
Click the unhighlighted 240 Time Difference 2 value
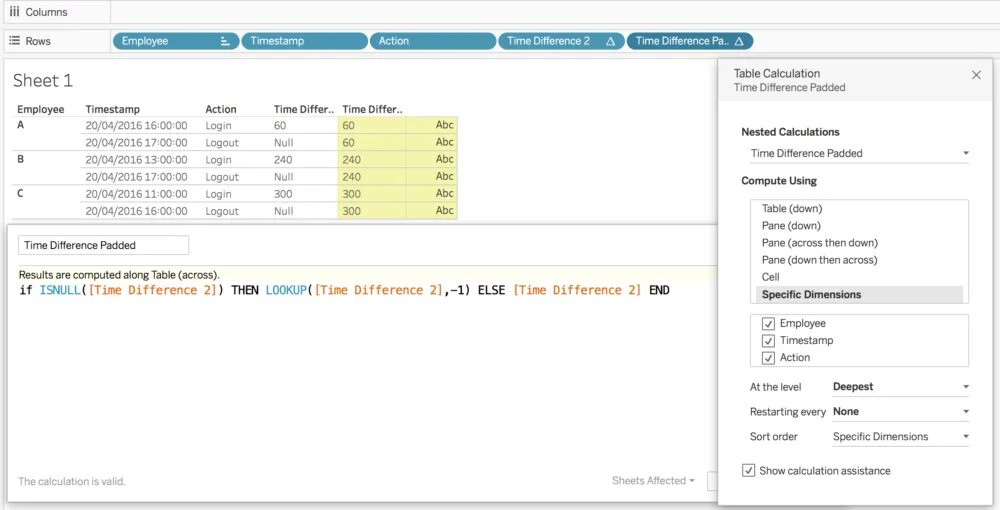pyautogui.click(x=283, y=160)
